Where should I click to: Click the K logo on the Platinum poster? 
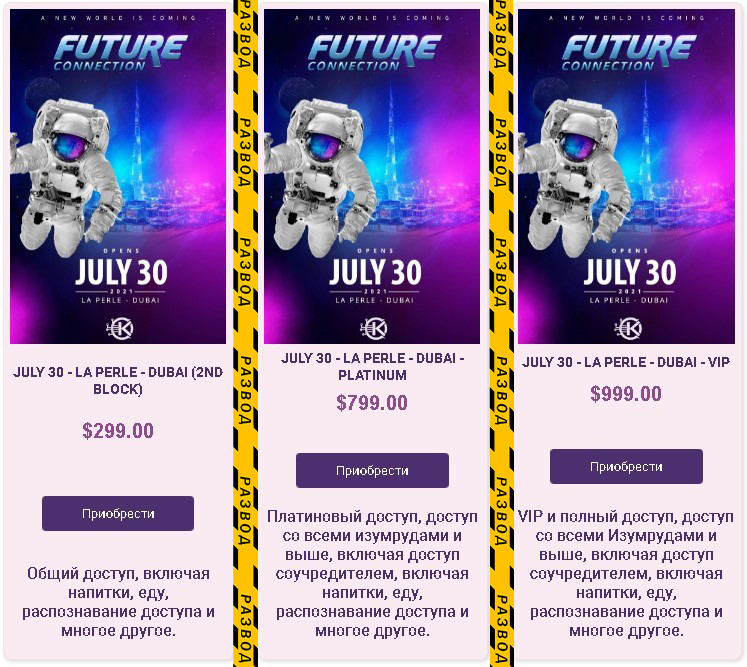coord(374,328)
